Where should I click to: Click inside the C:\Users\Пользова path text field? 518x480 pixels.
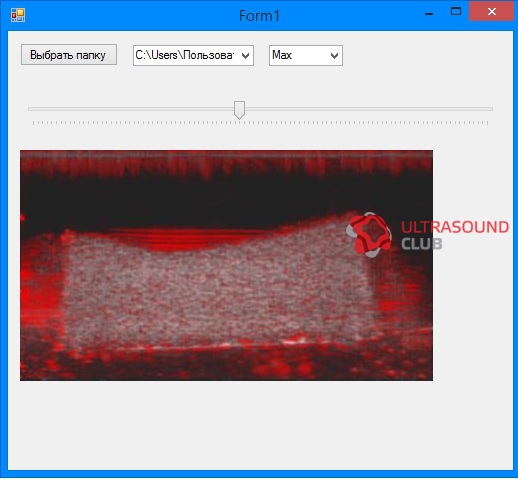pyautogui.click(x=185, y=55)
